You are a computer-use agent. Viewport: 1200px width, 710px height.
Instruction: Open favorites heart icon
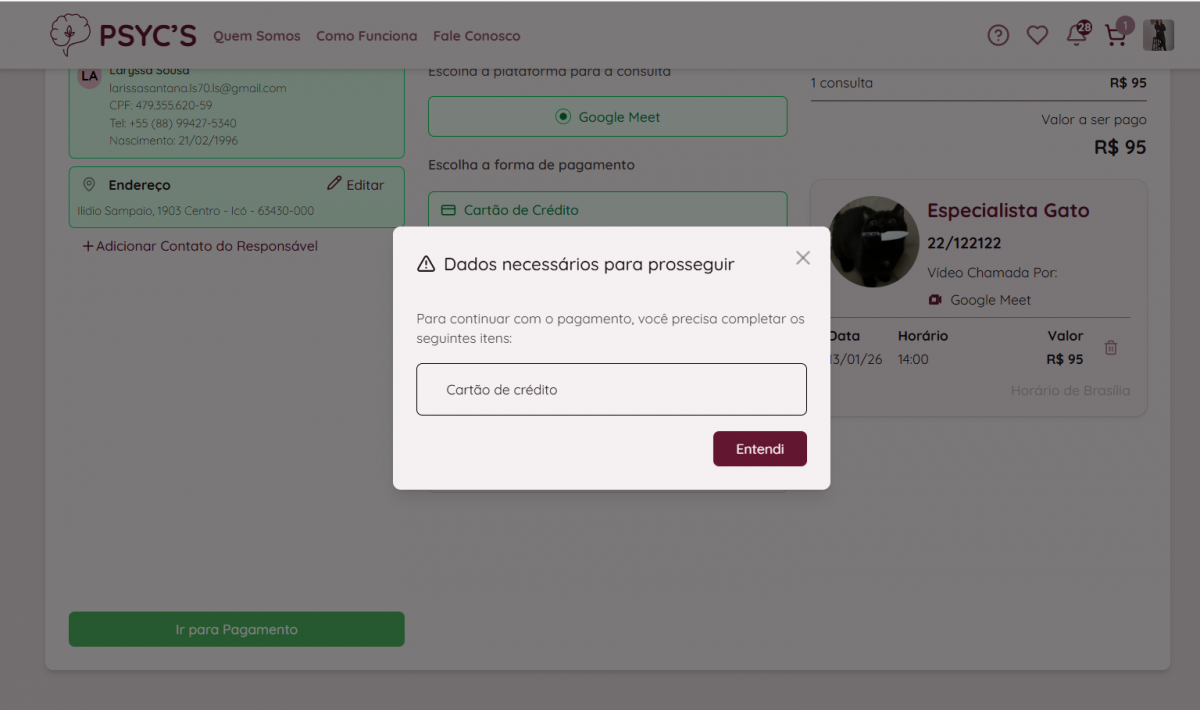click(x=1037, y=35)
